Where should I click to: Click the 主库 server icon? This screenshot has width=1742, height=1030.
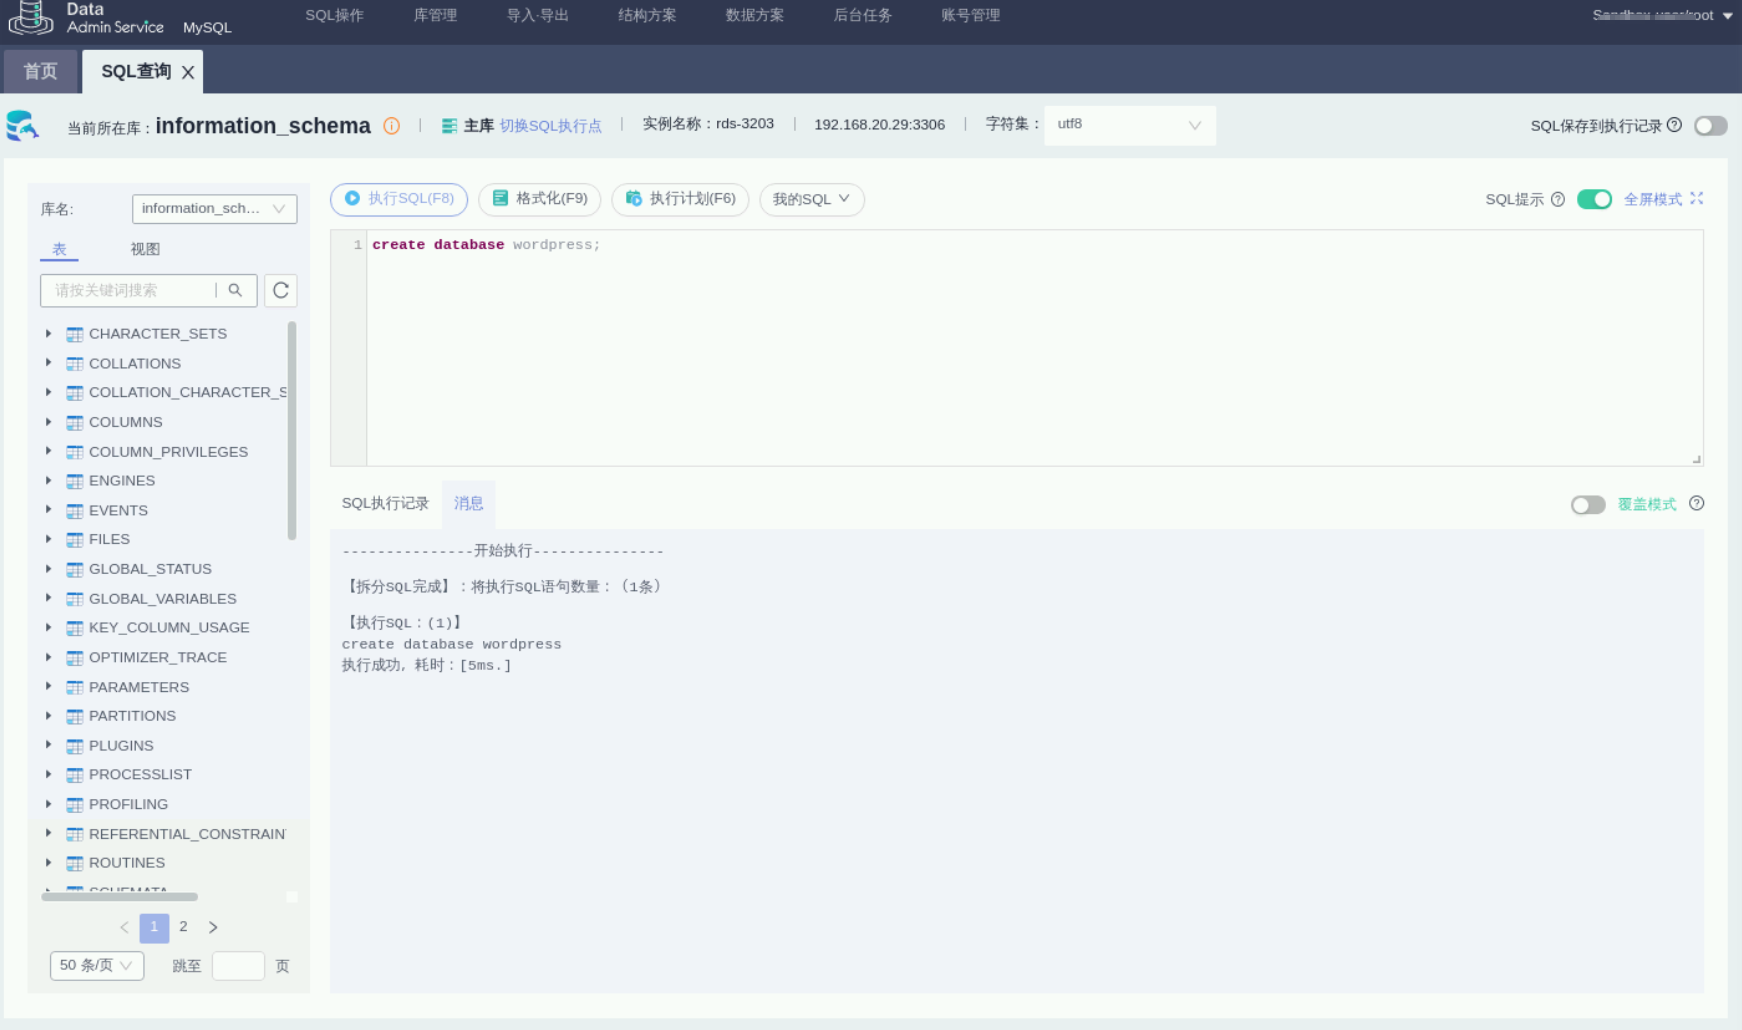point(449,126)
